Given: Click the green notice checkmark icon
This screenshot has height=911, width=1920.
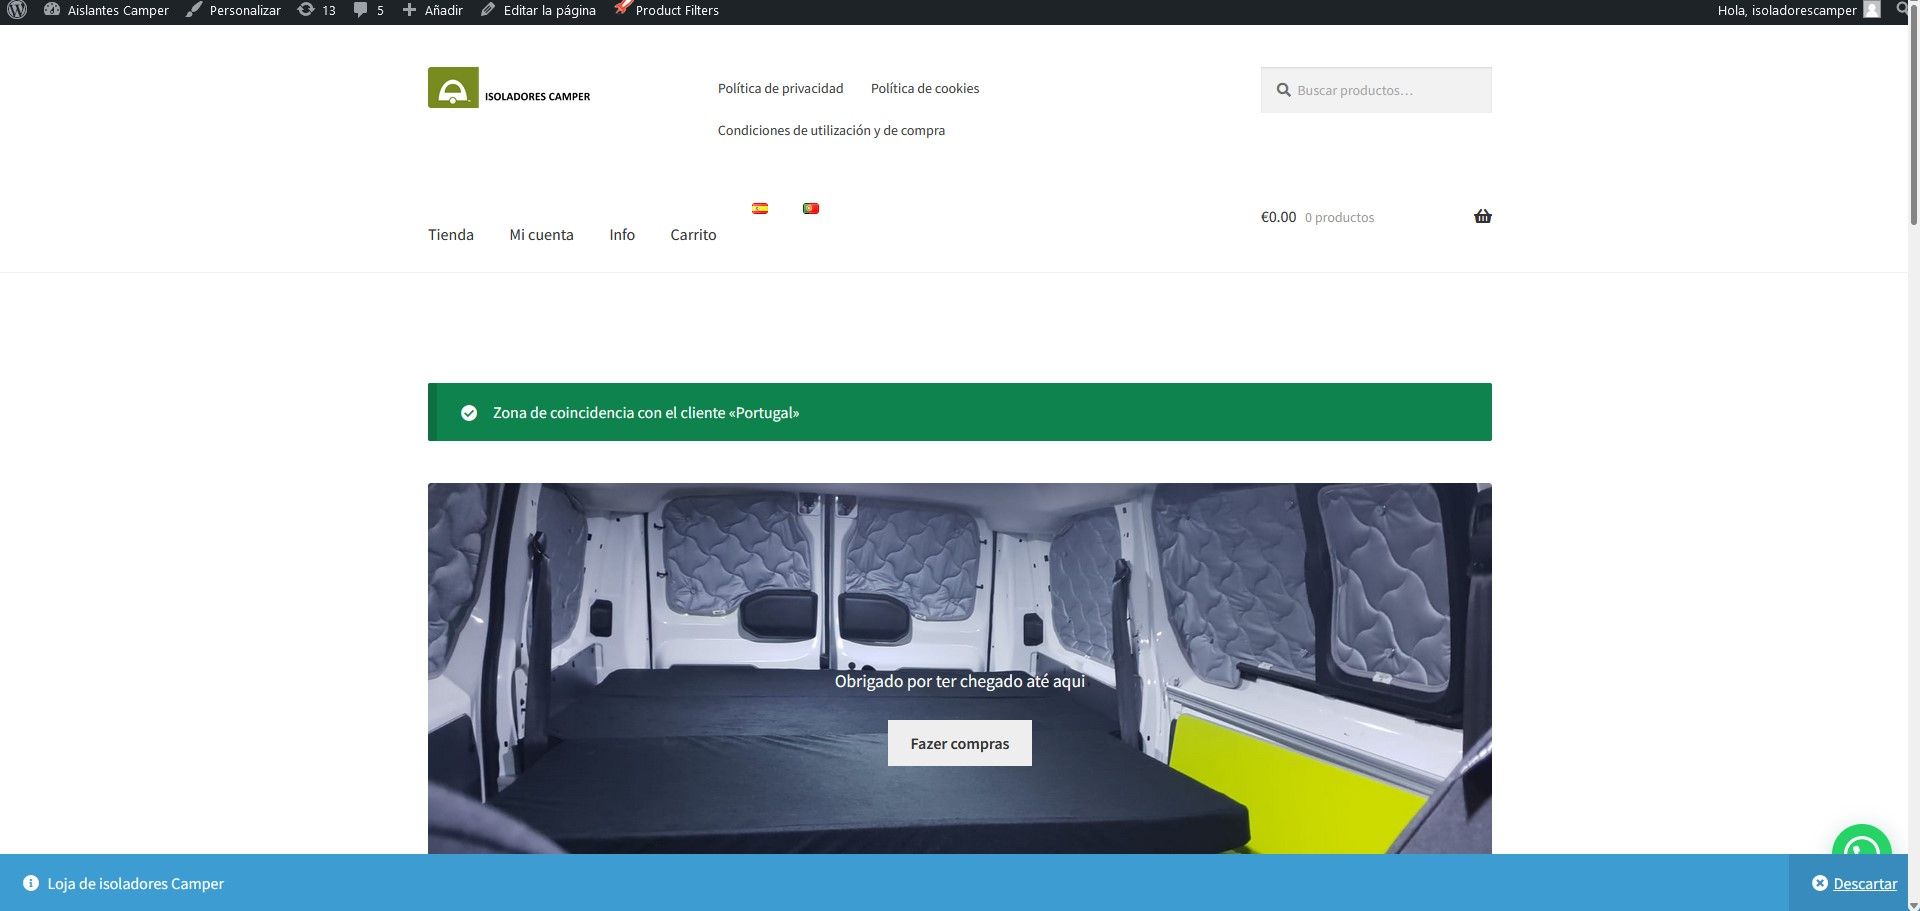Looking at the screenshot, I should click(x=468, y=413).
